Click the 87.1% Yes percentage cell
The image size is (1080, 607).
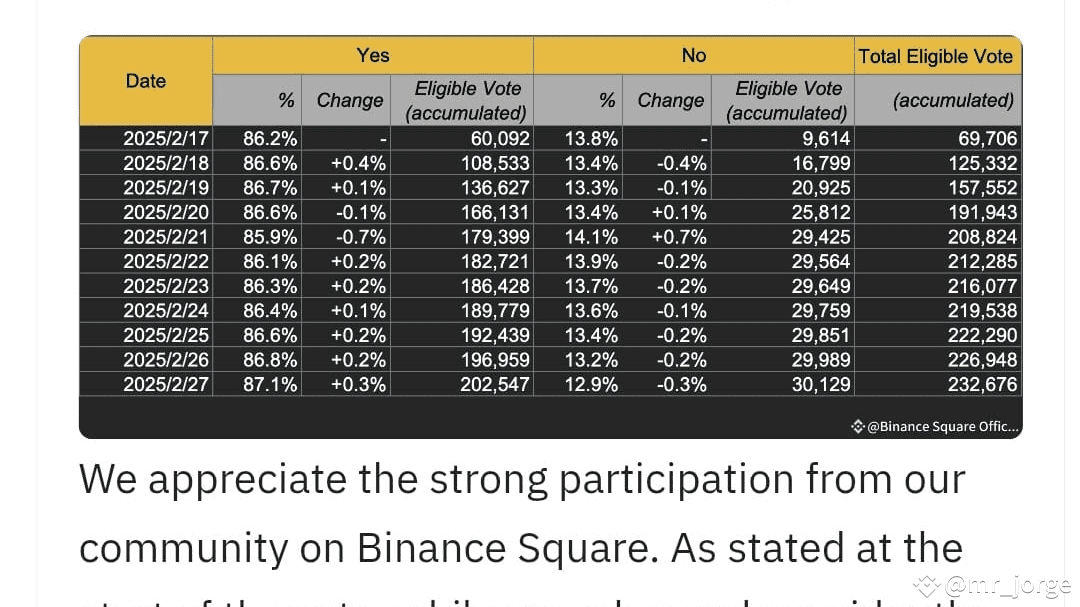(270, 384)
